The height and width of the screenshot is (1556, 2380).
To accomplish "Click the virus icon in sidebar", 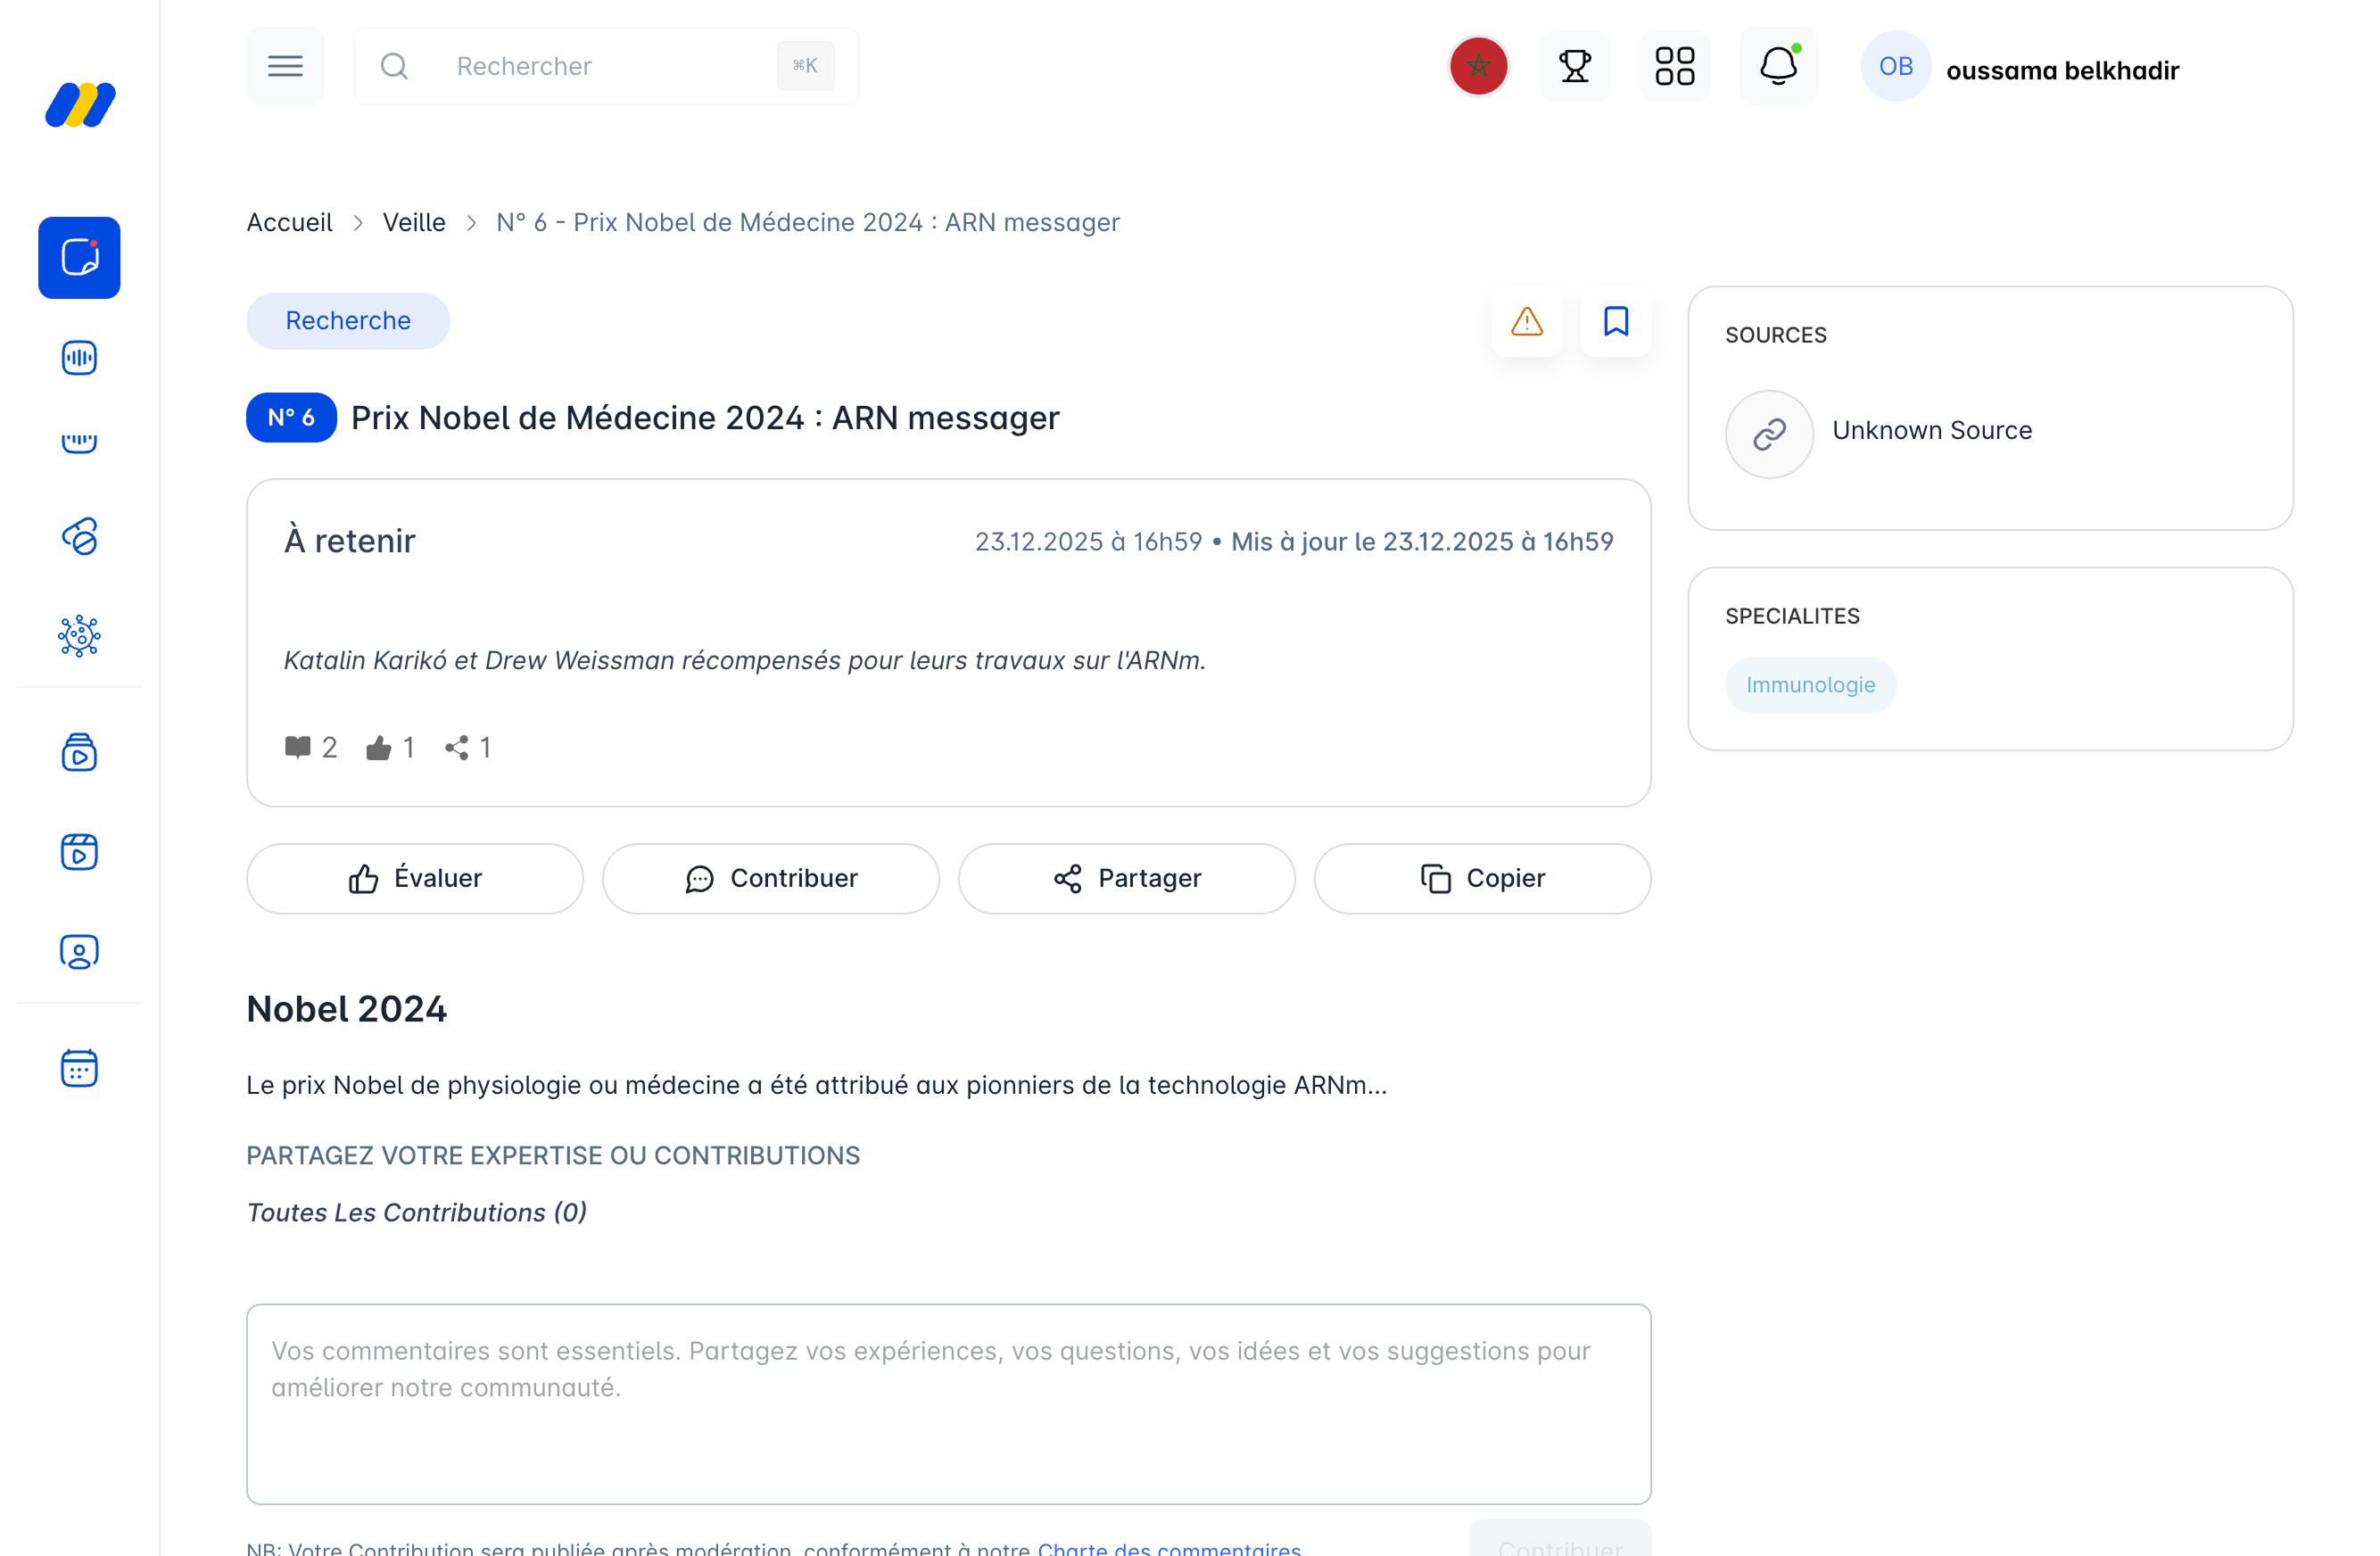I will (x=79, y=636).
